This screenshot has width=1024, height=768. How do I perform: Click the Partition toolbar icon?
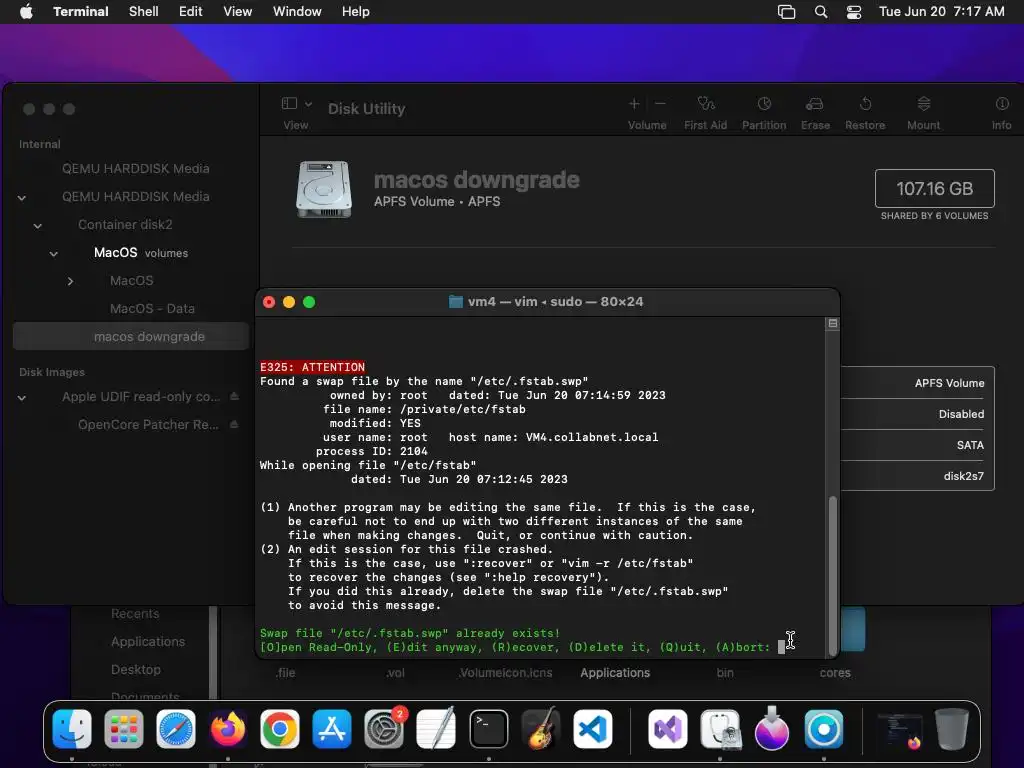[x=764, y=104]
